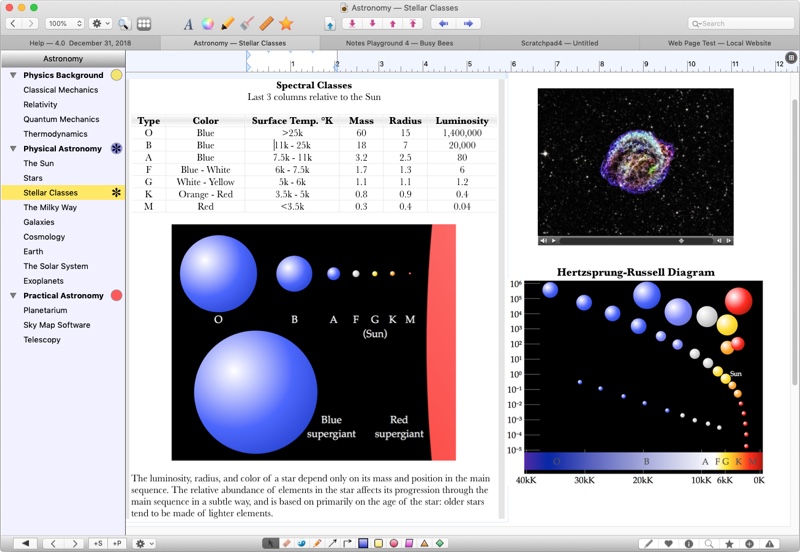Toggle the grid view button in the toolbar
The image size is (800, 552).
point(144,23)
